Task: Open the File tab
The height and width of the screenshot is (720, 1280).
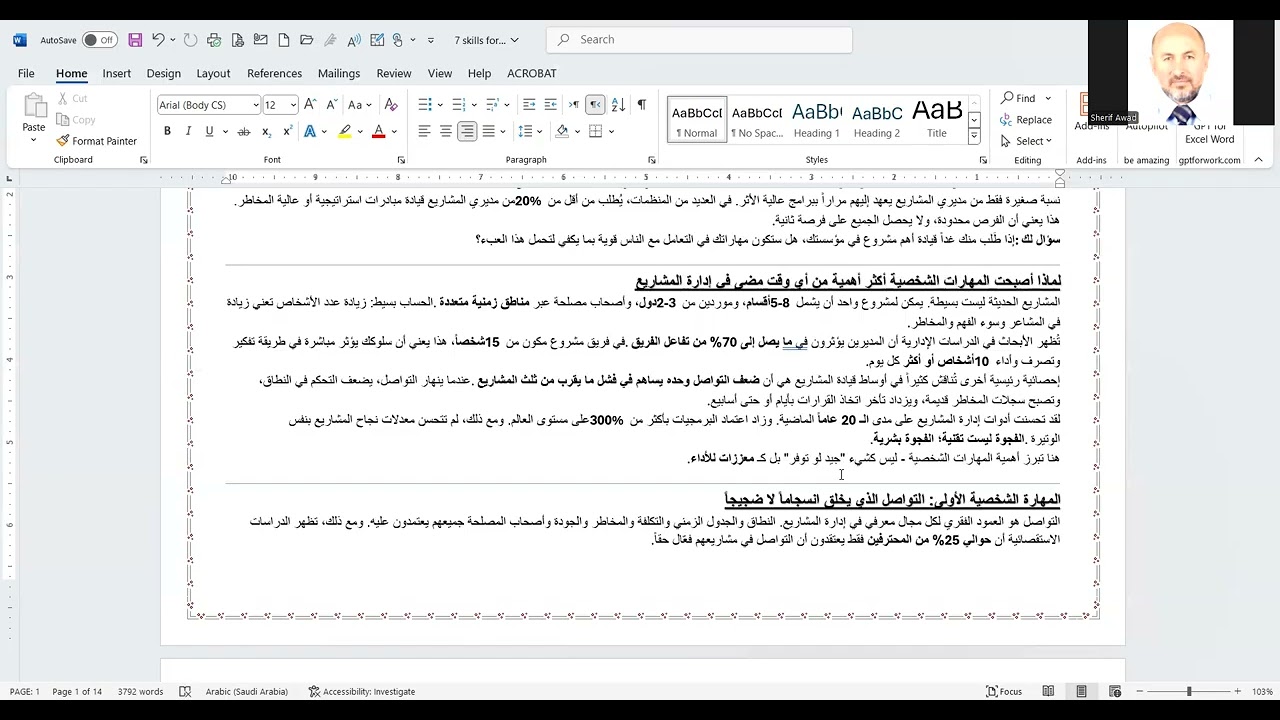Action: coord(26,73)
